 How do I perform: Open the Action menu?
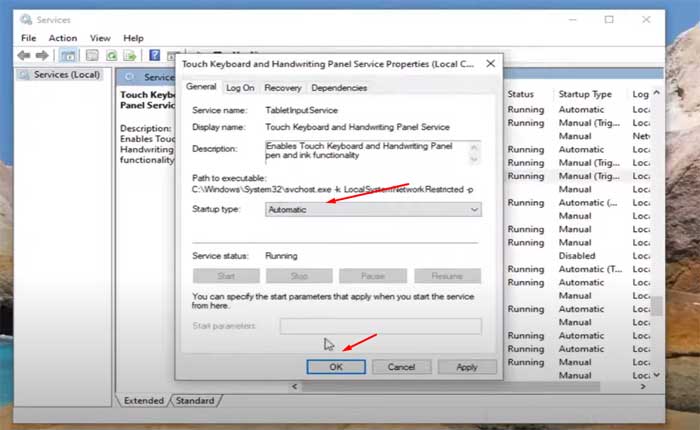(x=62, y=38)
